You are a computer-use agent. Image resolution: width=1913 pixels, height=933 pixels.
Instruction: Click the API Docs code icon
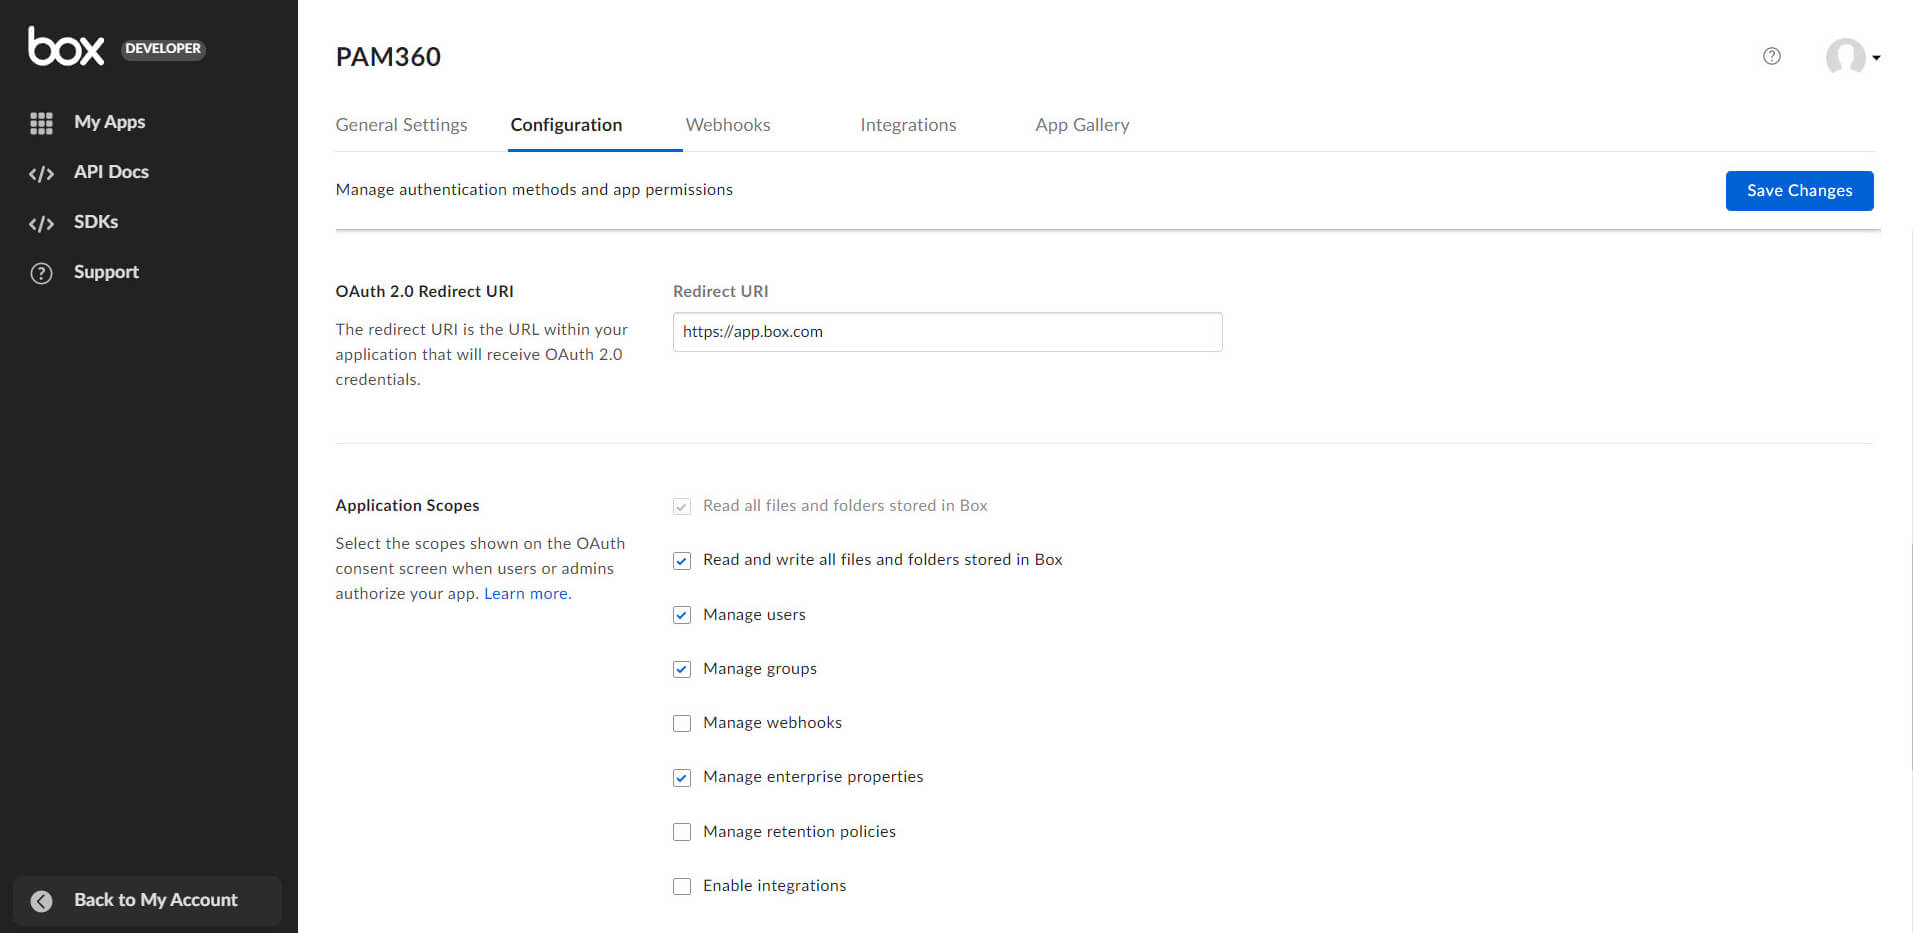(x=41, y=173)
